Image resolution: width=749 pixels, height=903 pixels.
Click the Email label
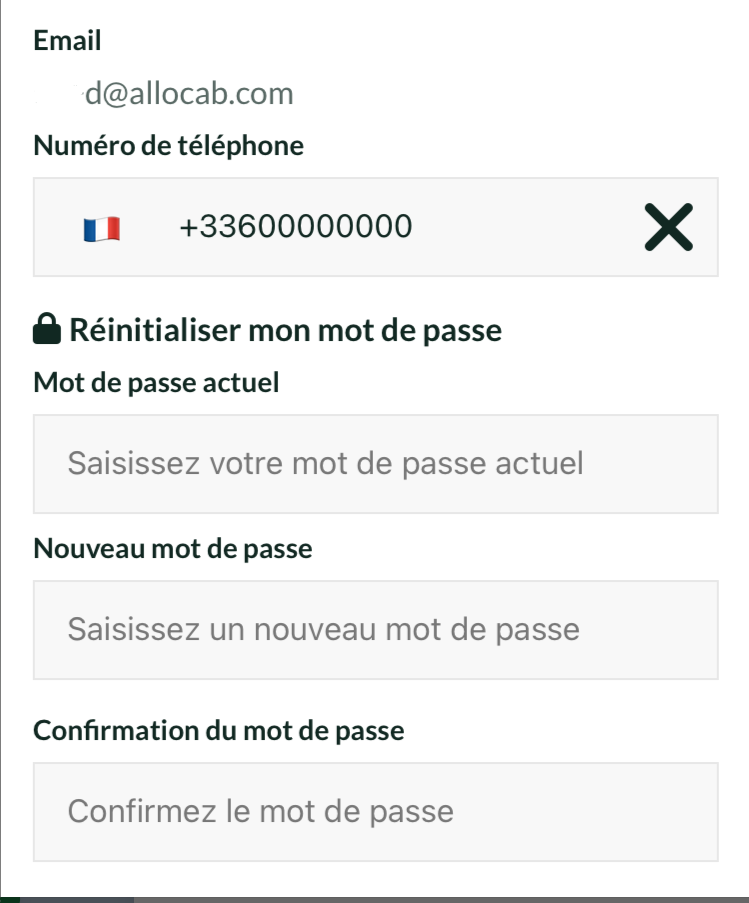[67, 40]
